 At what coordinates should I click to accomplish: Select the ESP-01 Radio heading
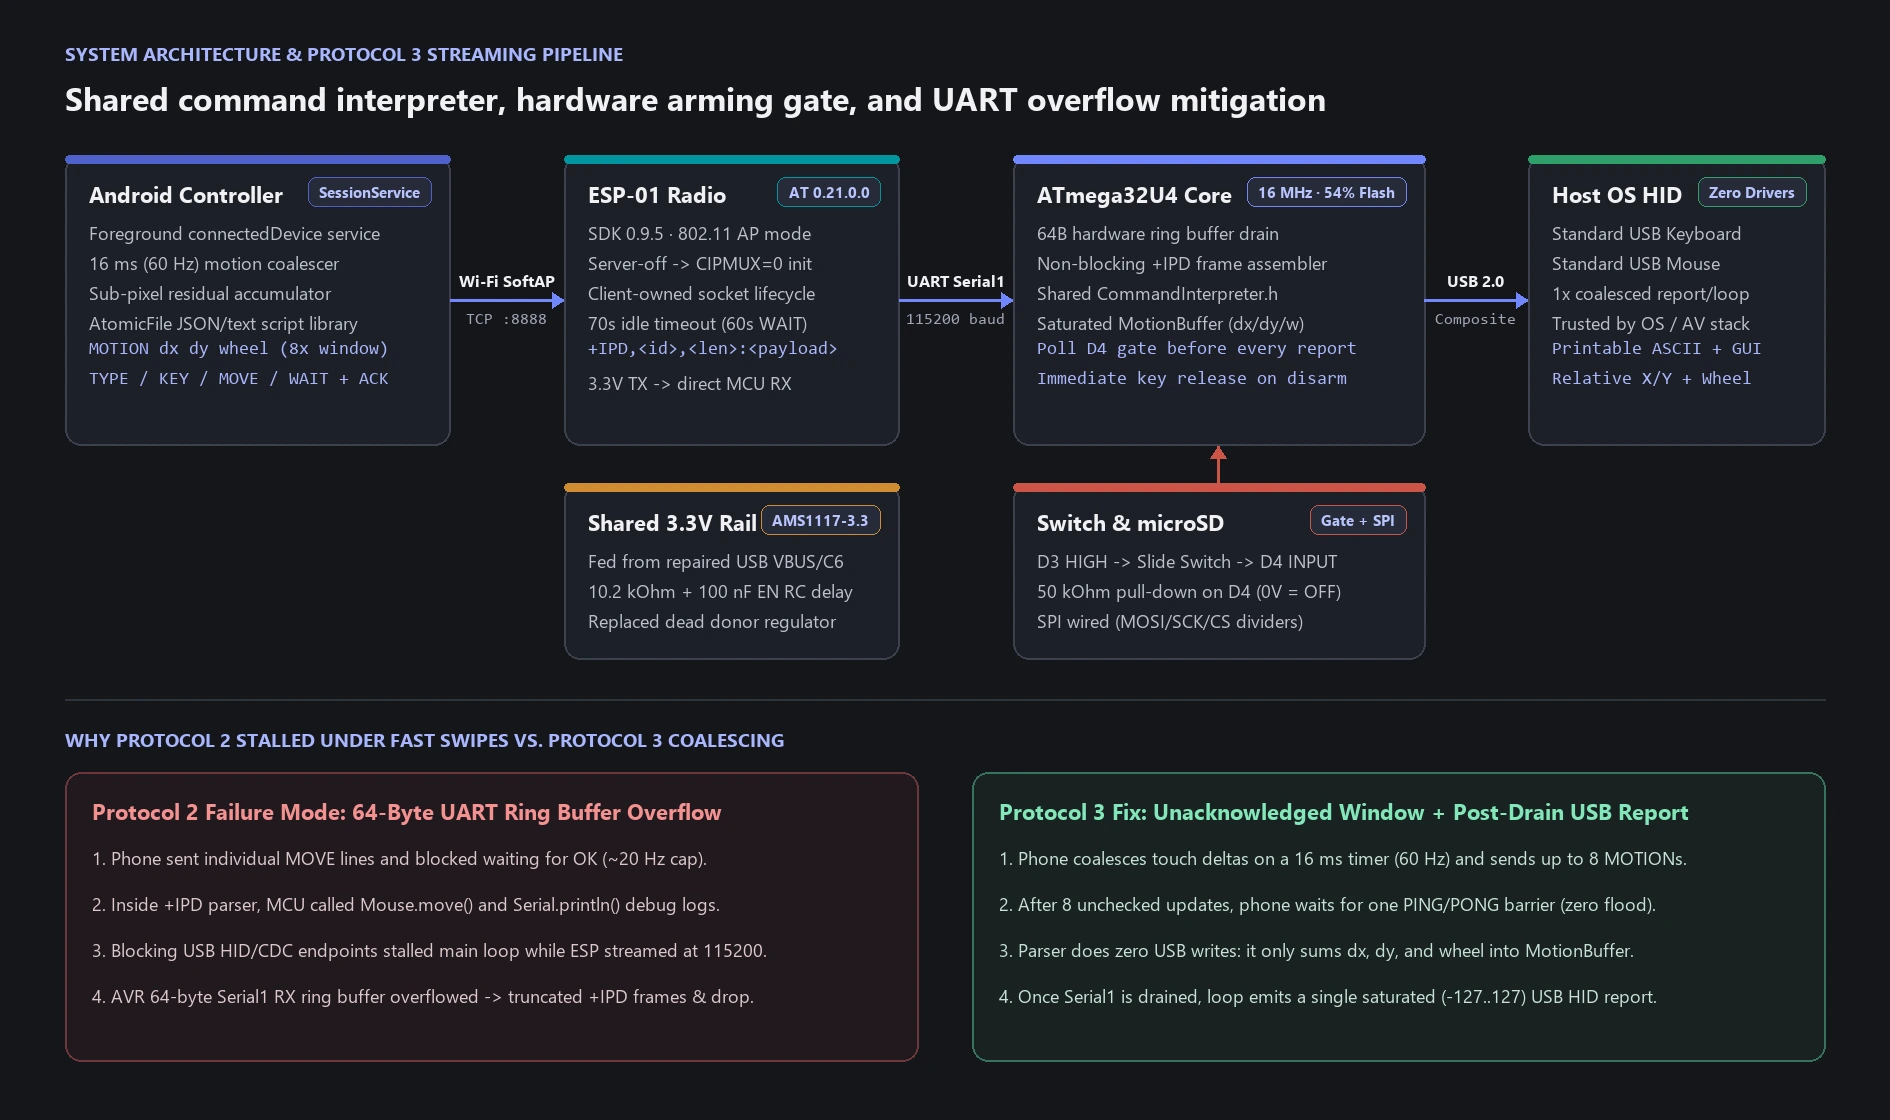coord(657,195)
